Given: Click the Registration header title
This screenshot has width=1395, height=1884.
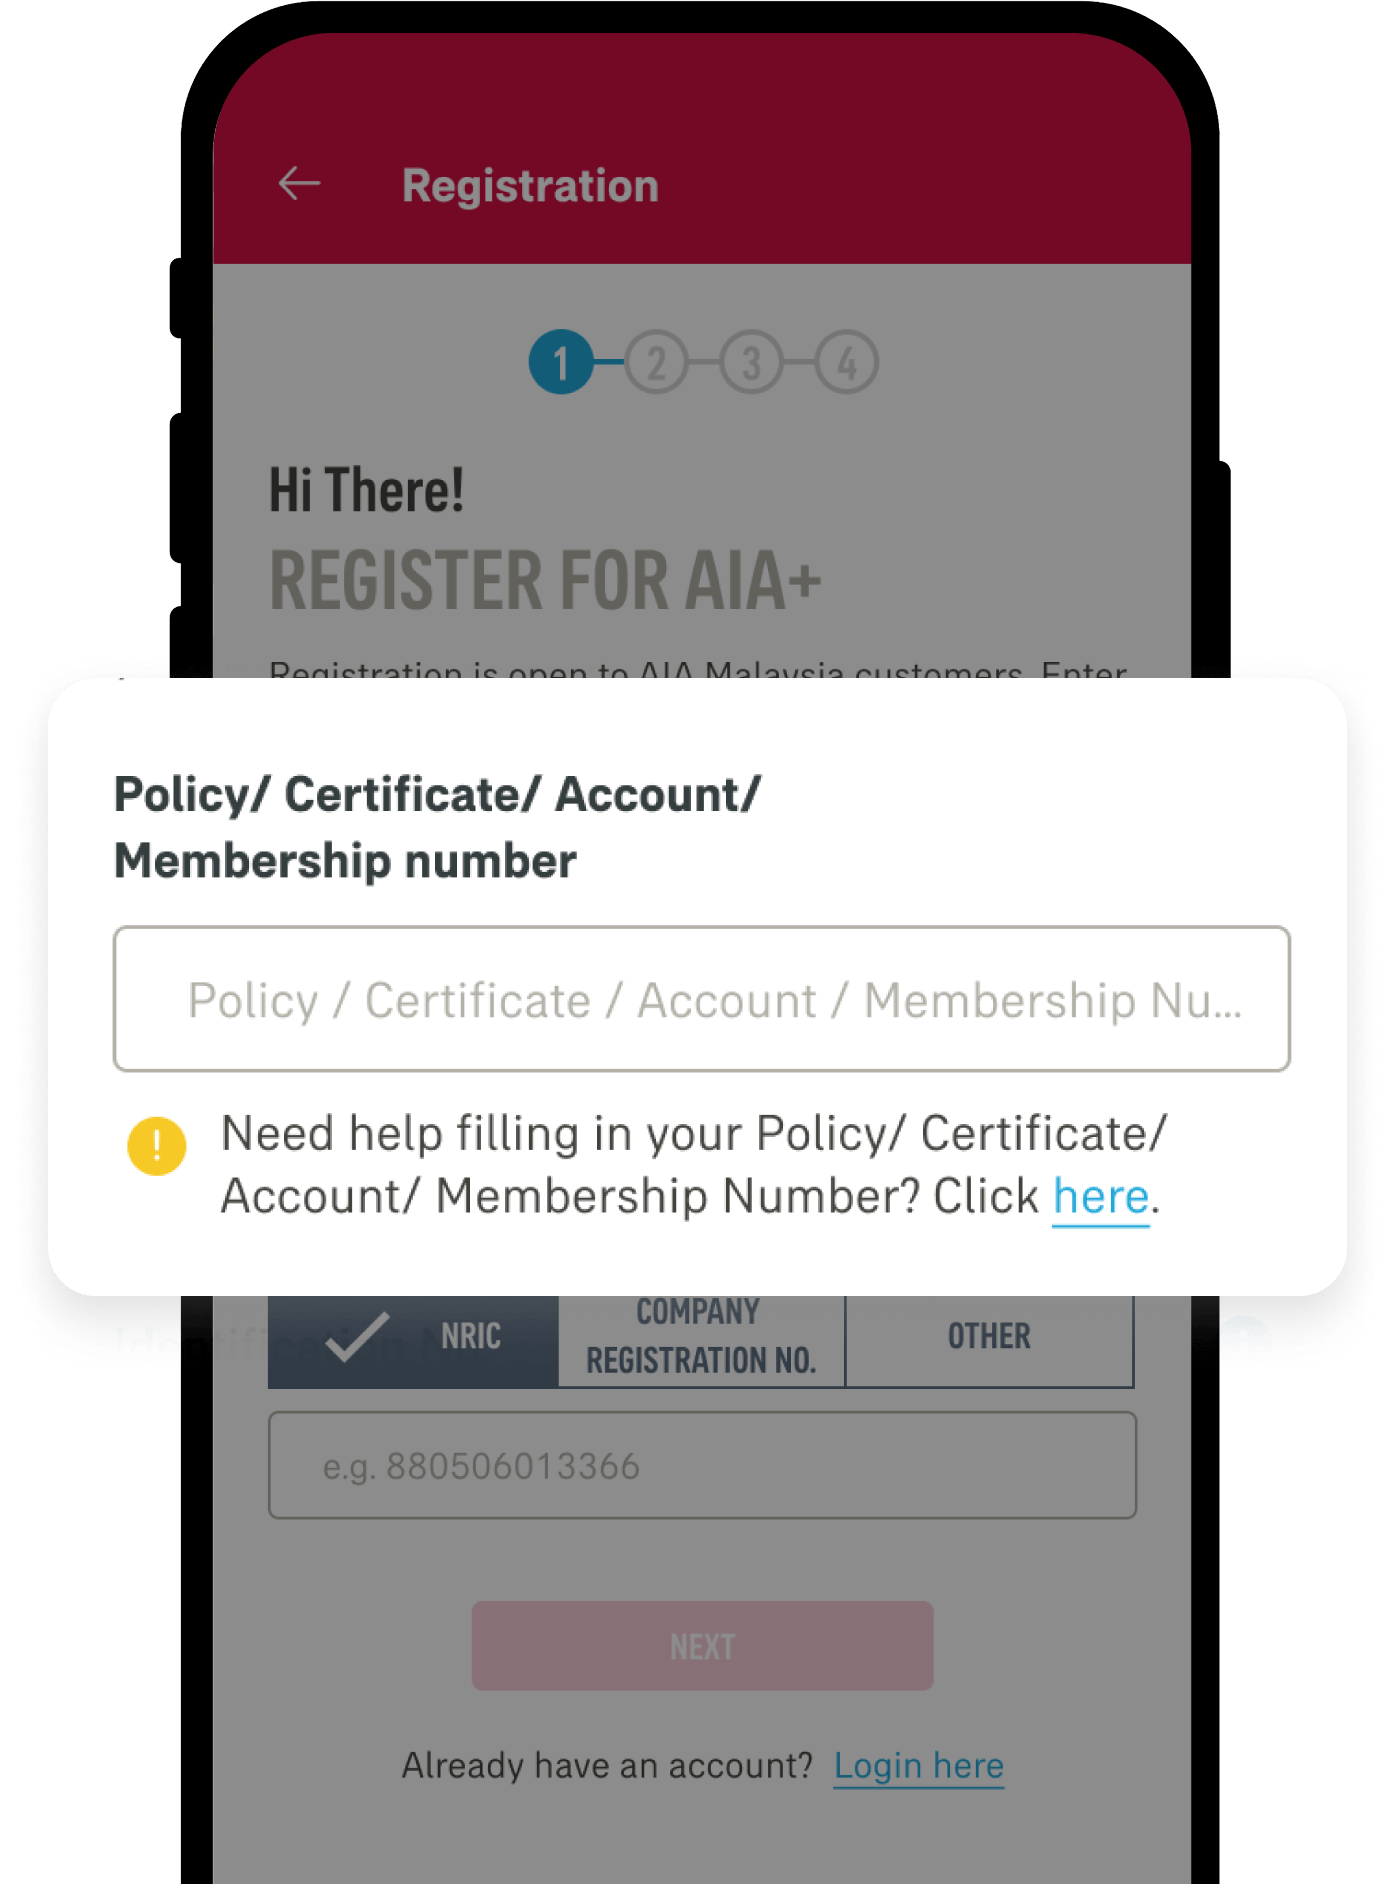Looking at the screenshot, I should (530, 186).
